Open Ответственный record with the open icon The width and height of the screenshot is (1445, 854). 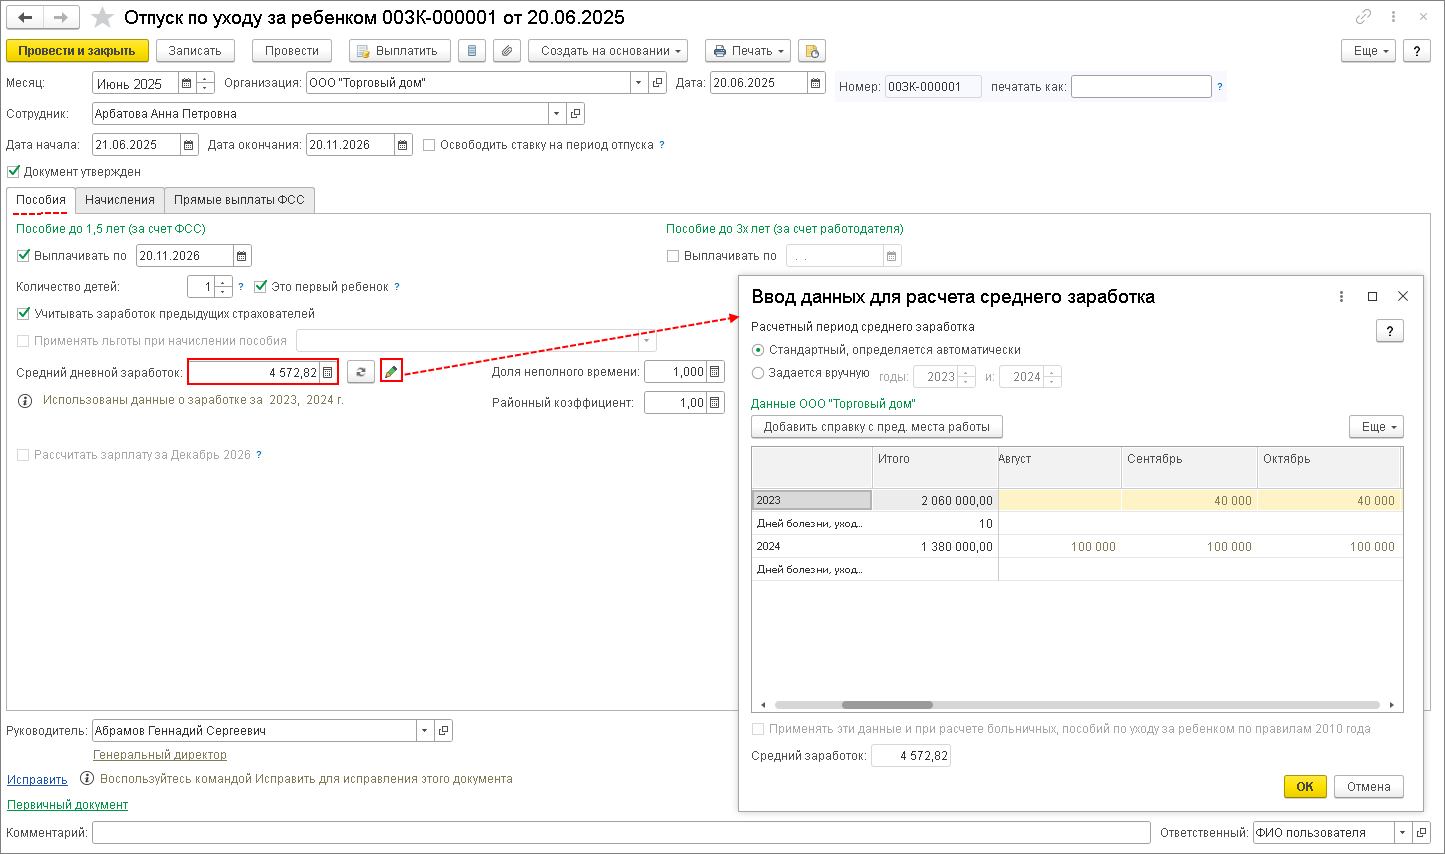[1422, 832]
